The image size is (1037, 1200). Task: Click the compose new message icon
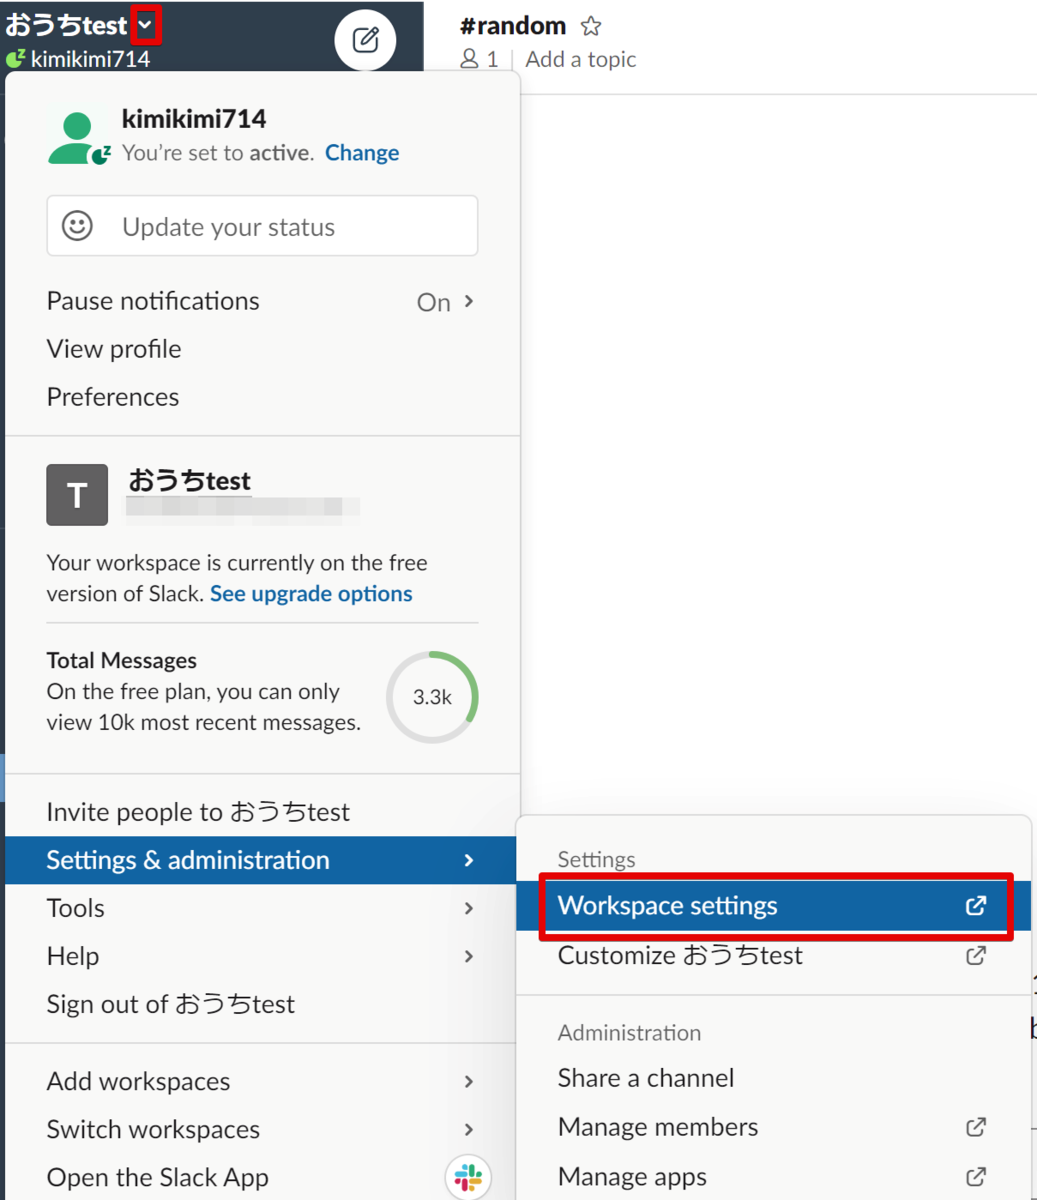365,40
